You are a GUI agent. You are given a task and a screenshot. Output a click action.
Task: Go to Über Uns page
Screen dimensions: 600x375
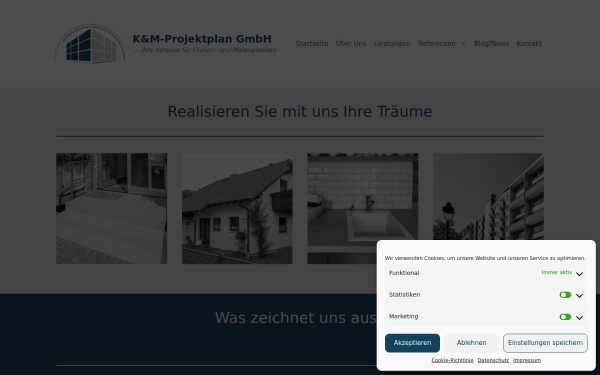(351, 44)
